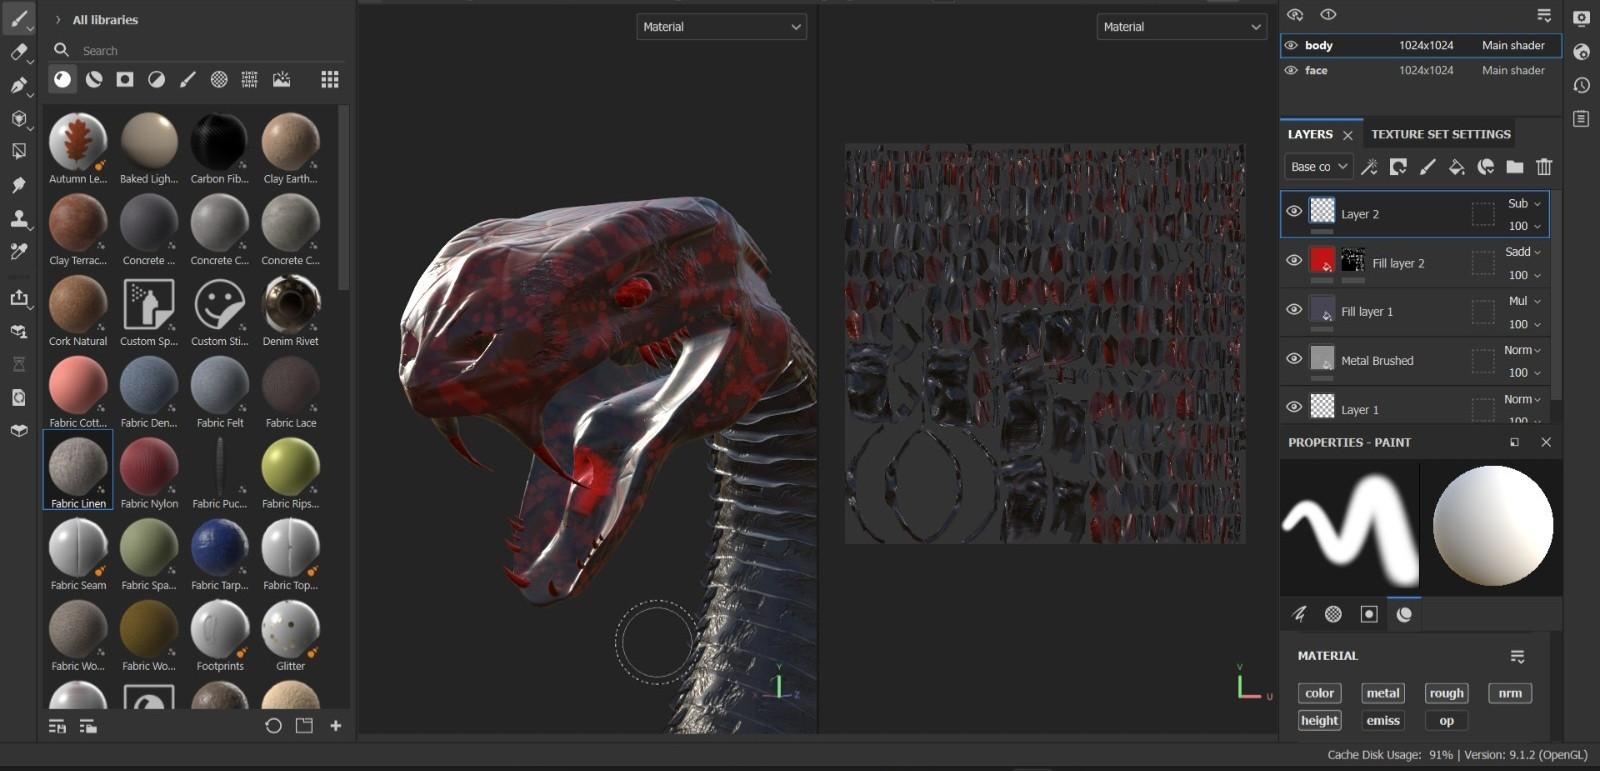Viewport: 1600px width, 771px height.
Task: Open Brush settings tab in Properties
Action: point(1299,614)
